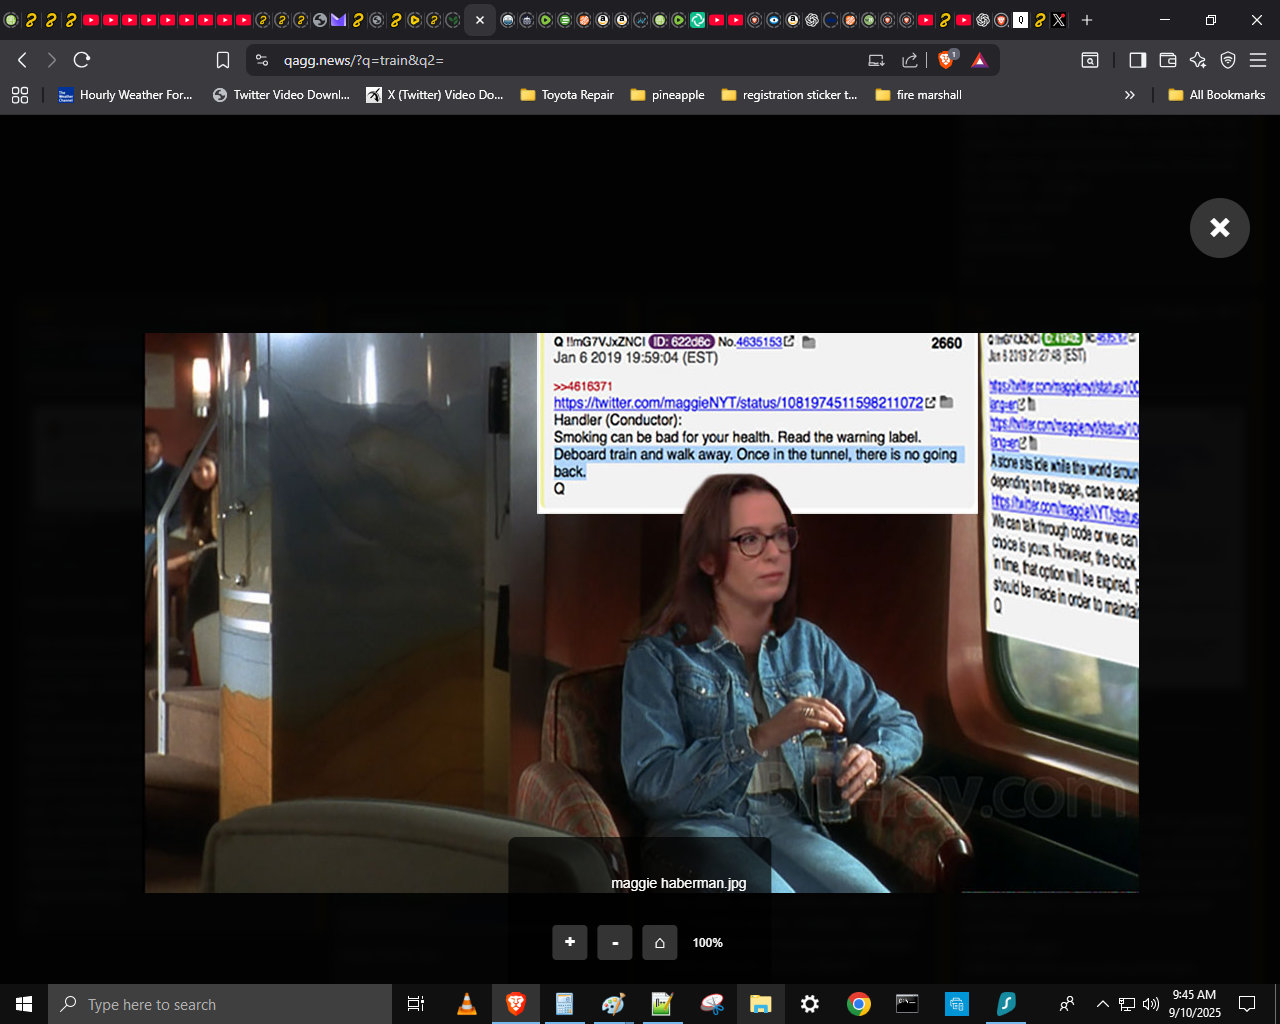Open Brave Wallet
The width and height of the screenshot is (1280, 1024).
coord(1167,60)
